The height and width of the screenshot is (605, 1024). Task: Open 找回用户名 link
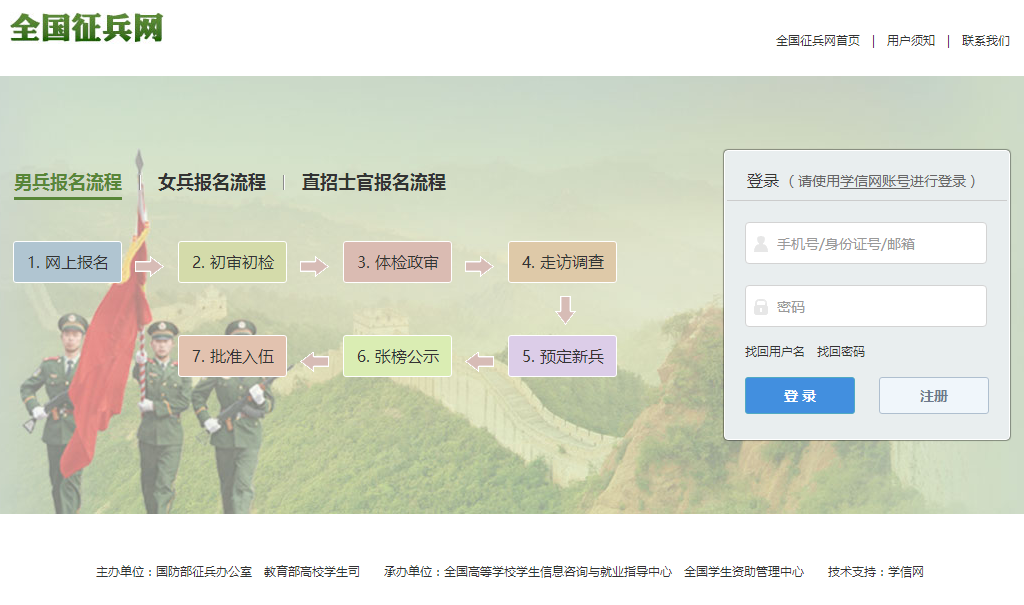pos(776,352)
